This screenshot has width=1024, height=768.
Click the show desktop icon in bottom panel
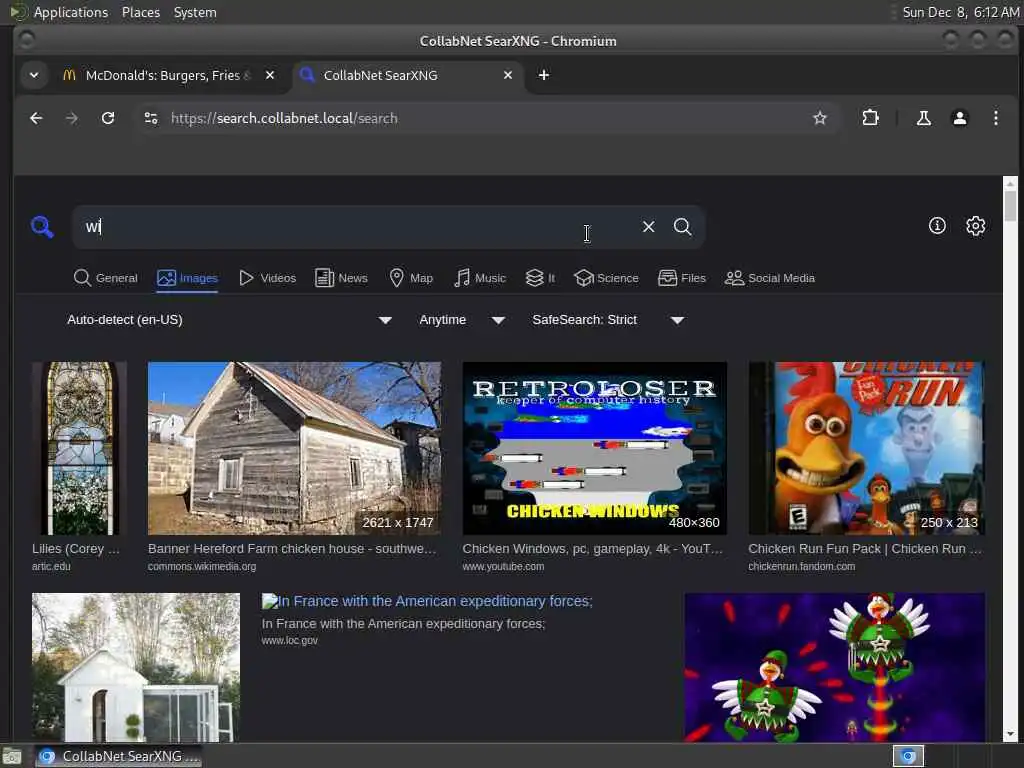[x=12, y=756]
